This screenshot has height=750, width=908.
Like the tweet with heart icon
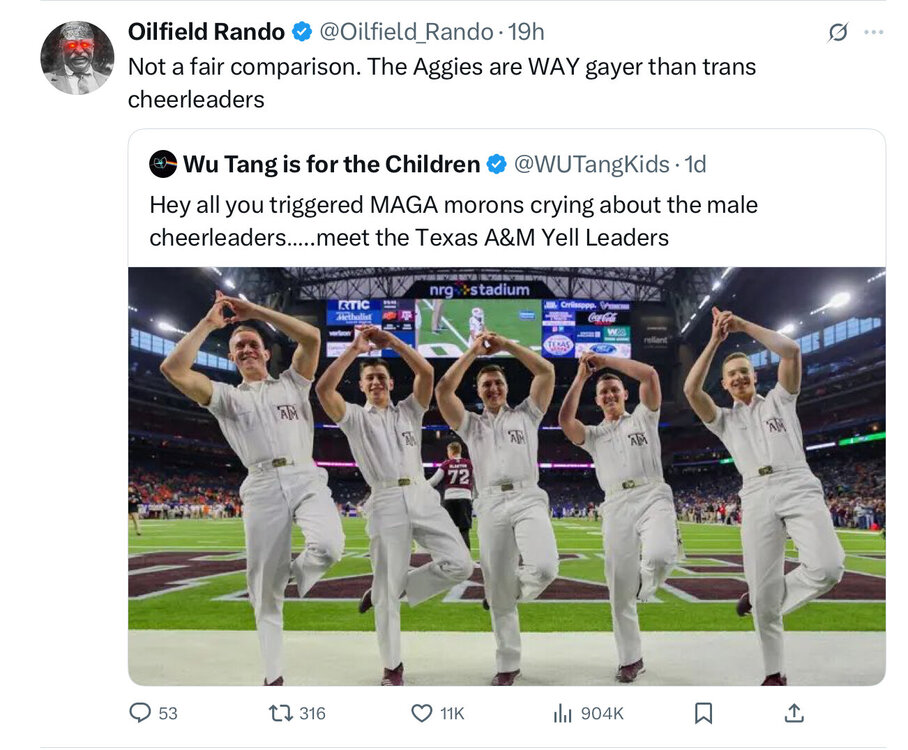tap(422, 713)
